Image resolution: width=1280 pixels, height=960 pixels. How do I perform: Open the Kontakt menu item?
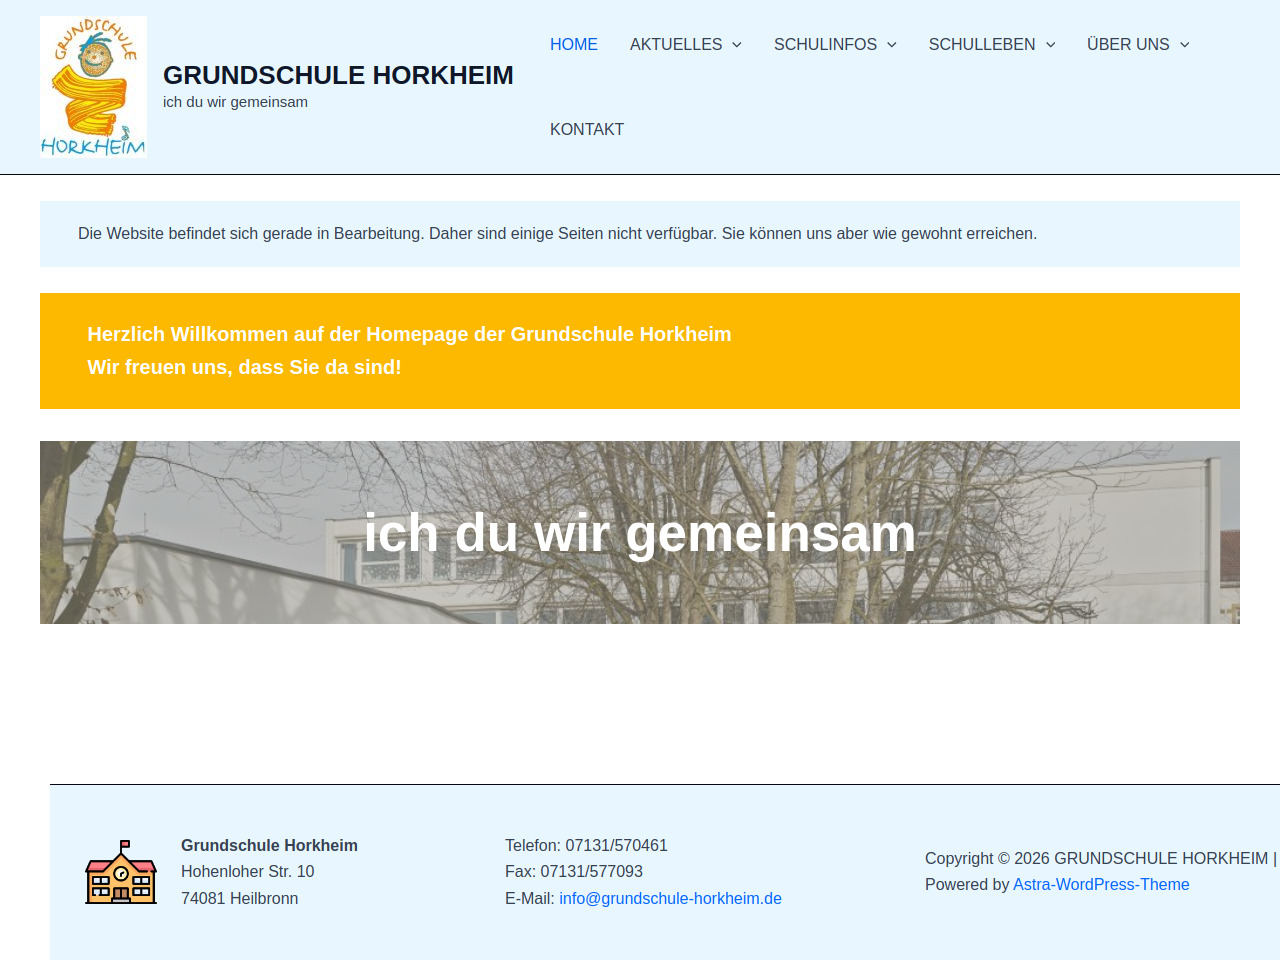(586, 129)
